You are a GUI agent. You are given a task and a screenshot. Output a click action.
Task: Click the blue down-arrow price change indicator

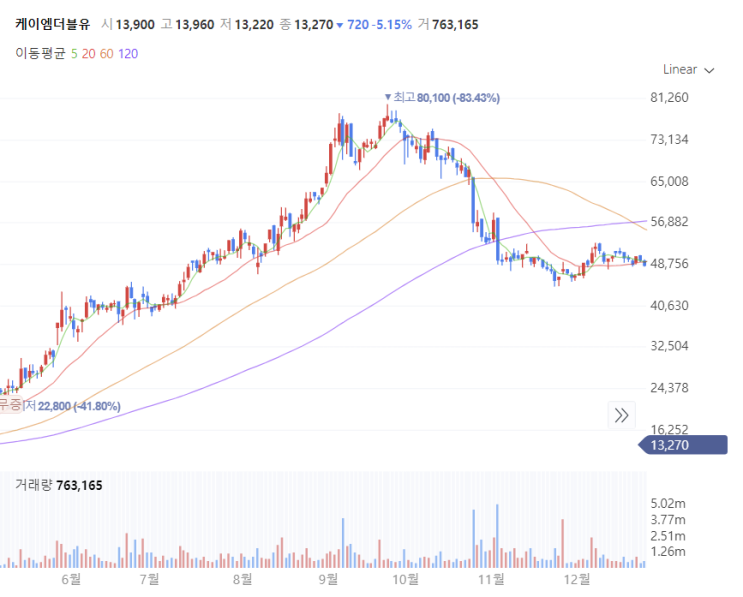click(341, 24)
